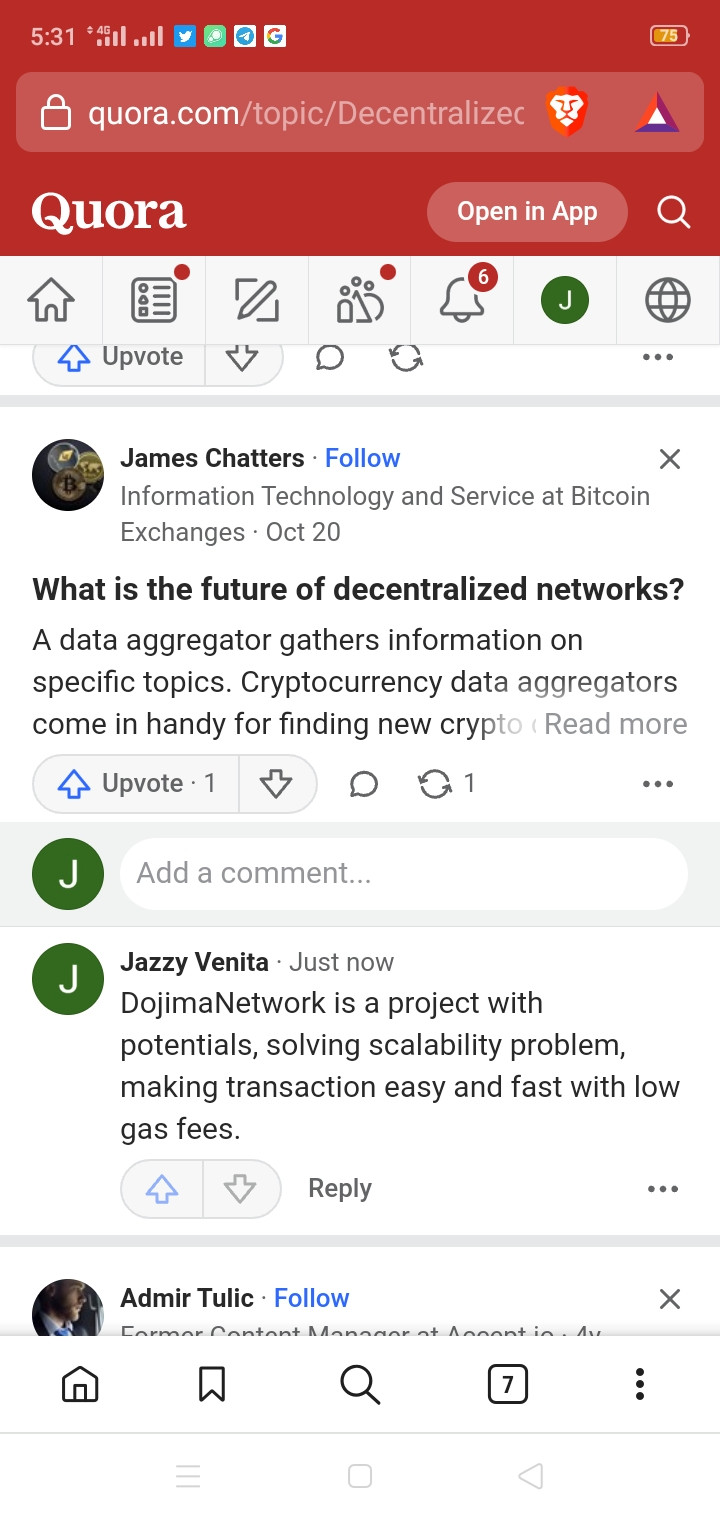The height and width of the screenshot is (1520, 720).
Task: Downvote James Chatters' answer
Action: tap(276, 783)
